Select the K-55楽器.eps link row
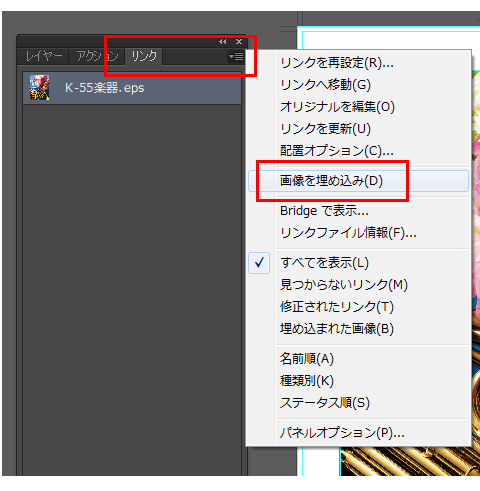 tap(132, 88)
